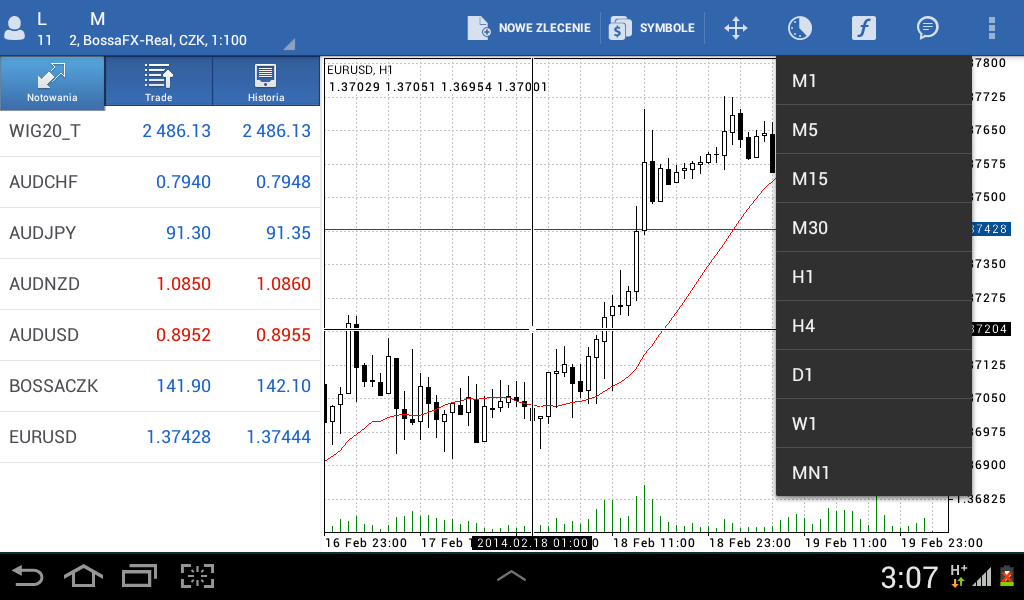The width and height of the screenshot is (1024, 600).
Task: Tap the 18 Feb 11:00 time axis label
Action: (x=654, y=543)
